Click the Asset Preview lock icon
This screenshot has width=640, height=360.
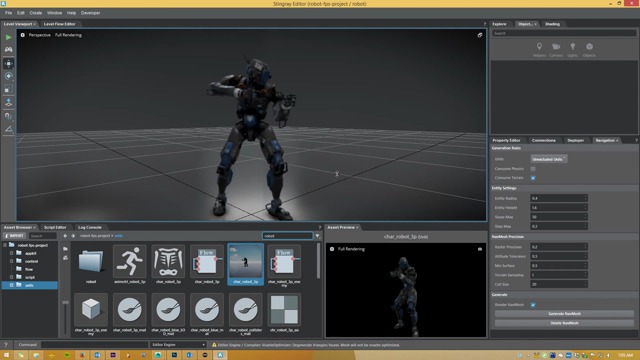click(480, 249)
